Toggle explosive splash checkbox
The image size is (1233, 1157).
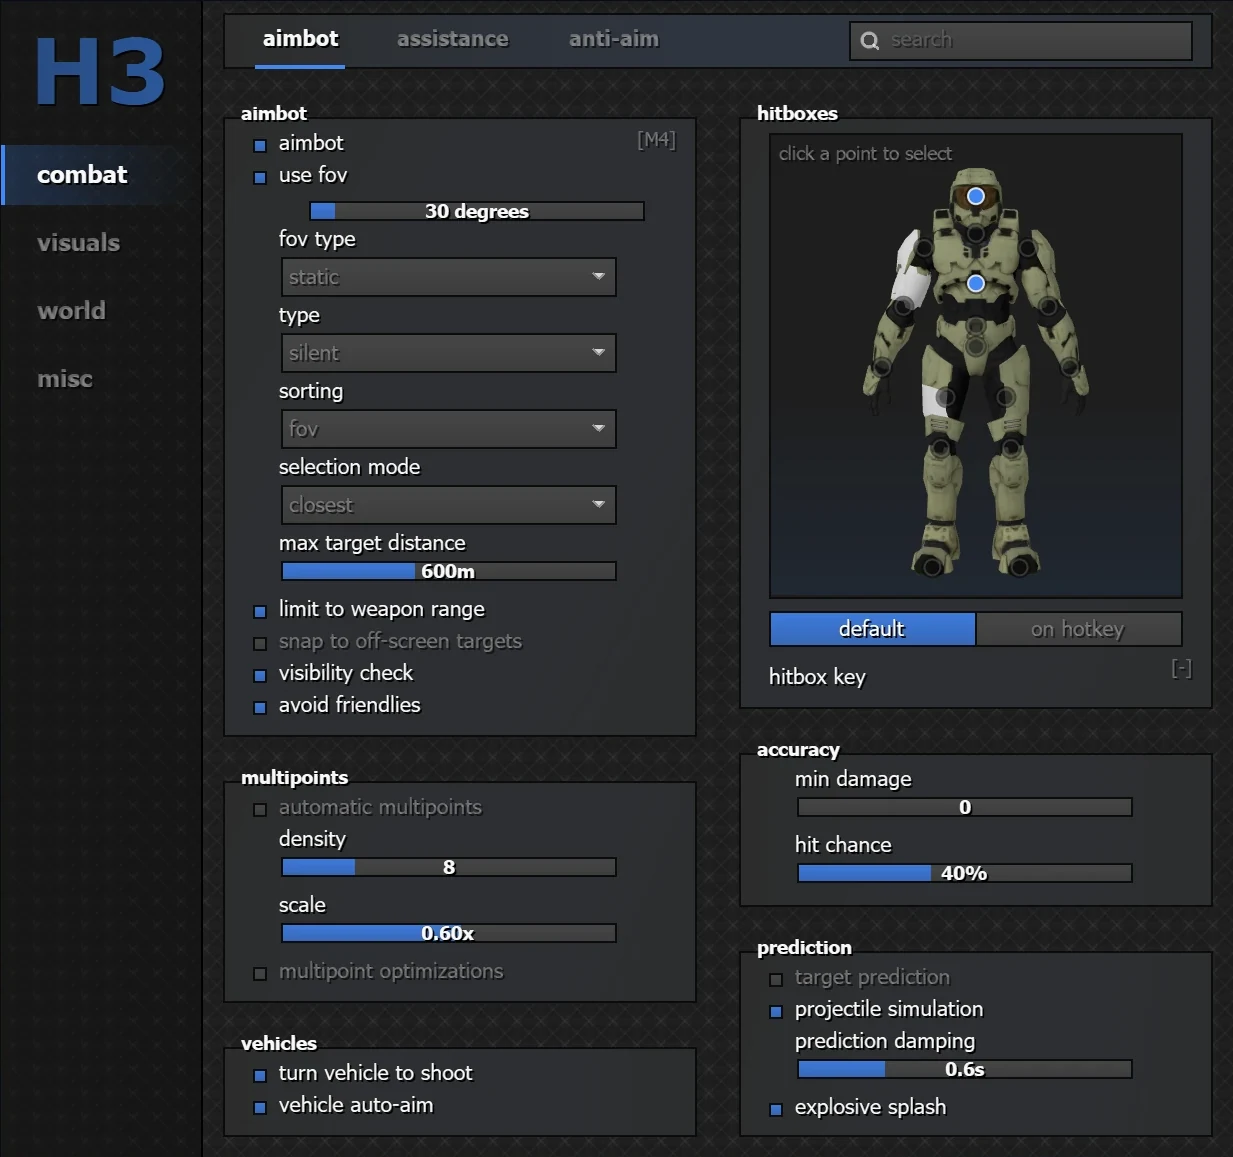[776, 1110]
